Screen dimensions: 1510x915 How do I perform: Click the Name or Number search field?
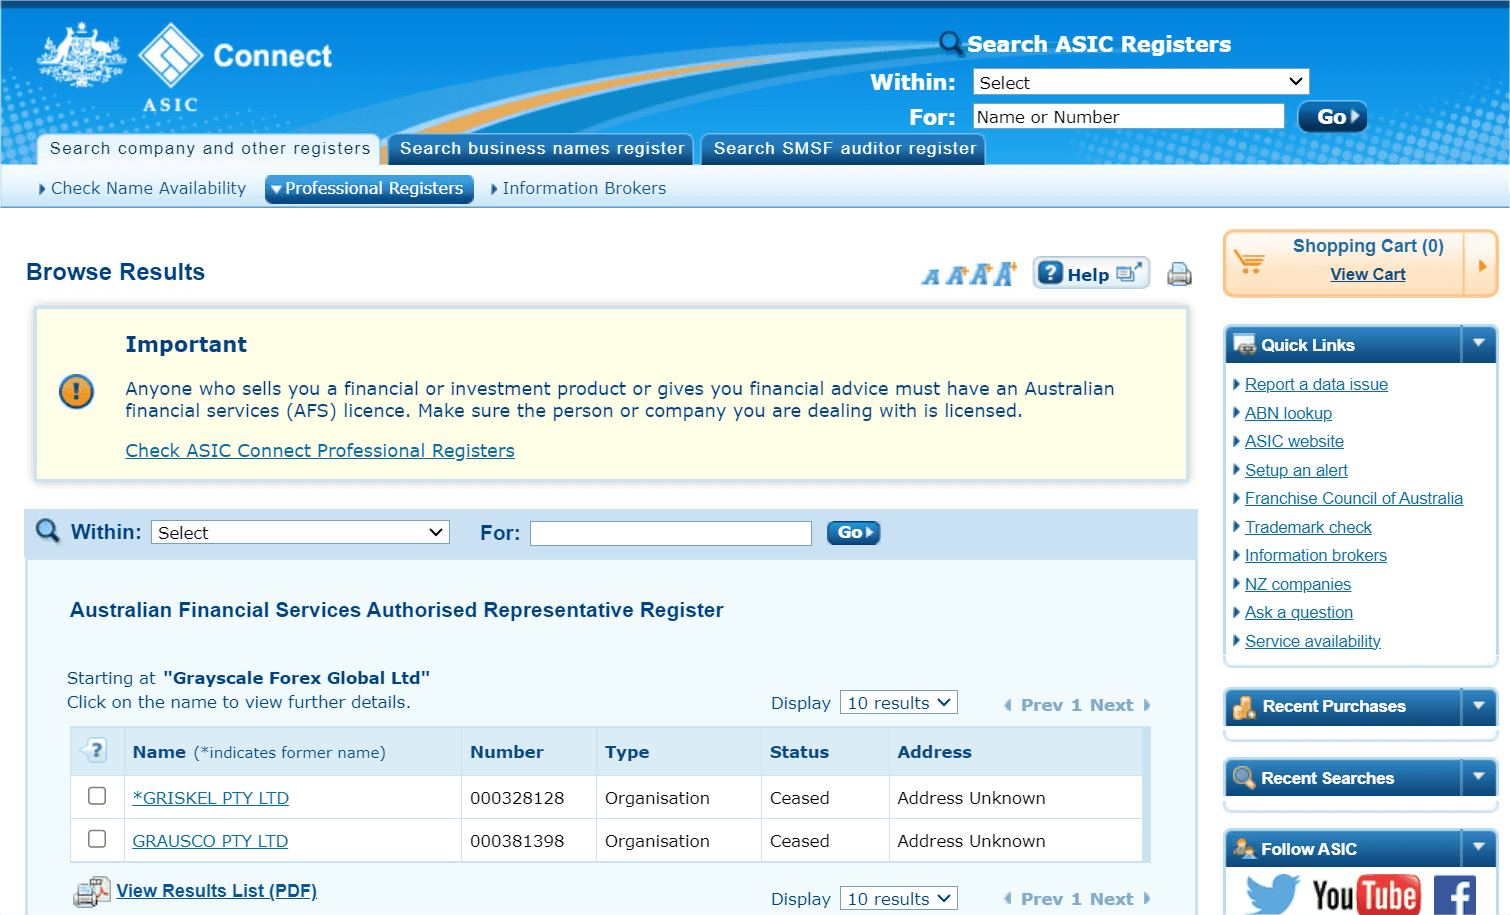[x=1128, y=117]
